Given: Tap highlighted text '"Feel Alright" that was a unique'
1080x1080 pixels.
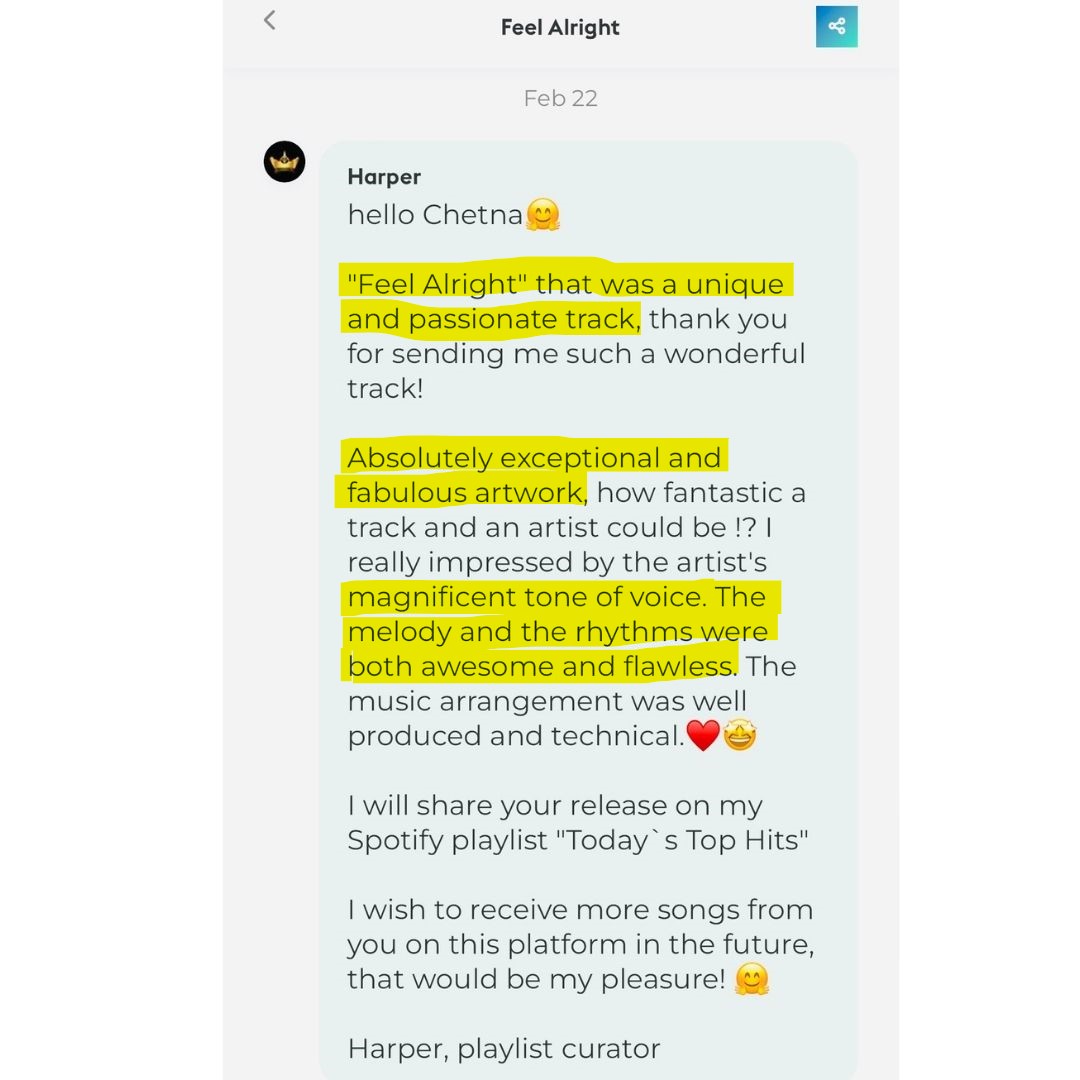Looking at the screenshot, I should [565, 284].
